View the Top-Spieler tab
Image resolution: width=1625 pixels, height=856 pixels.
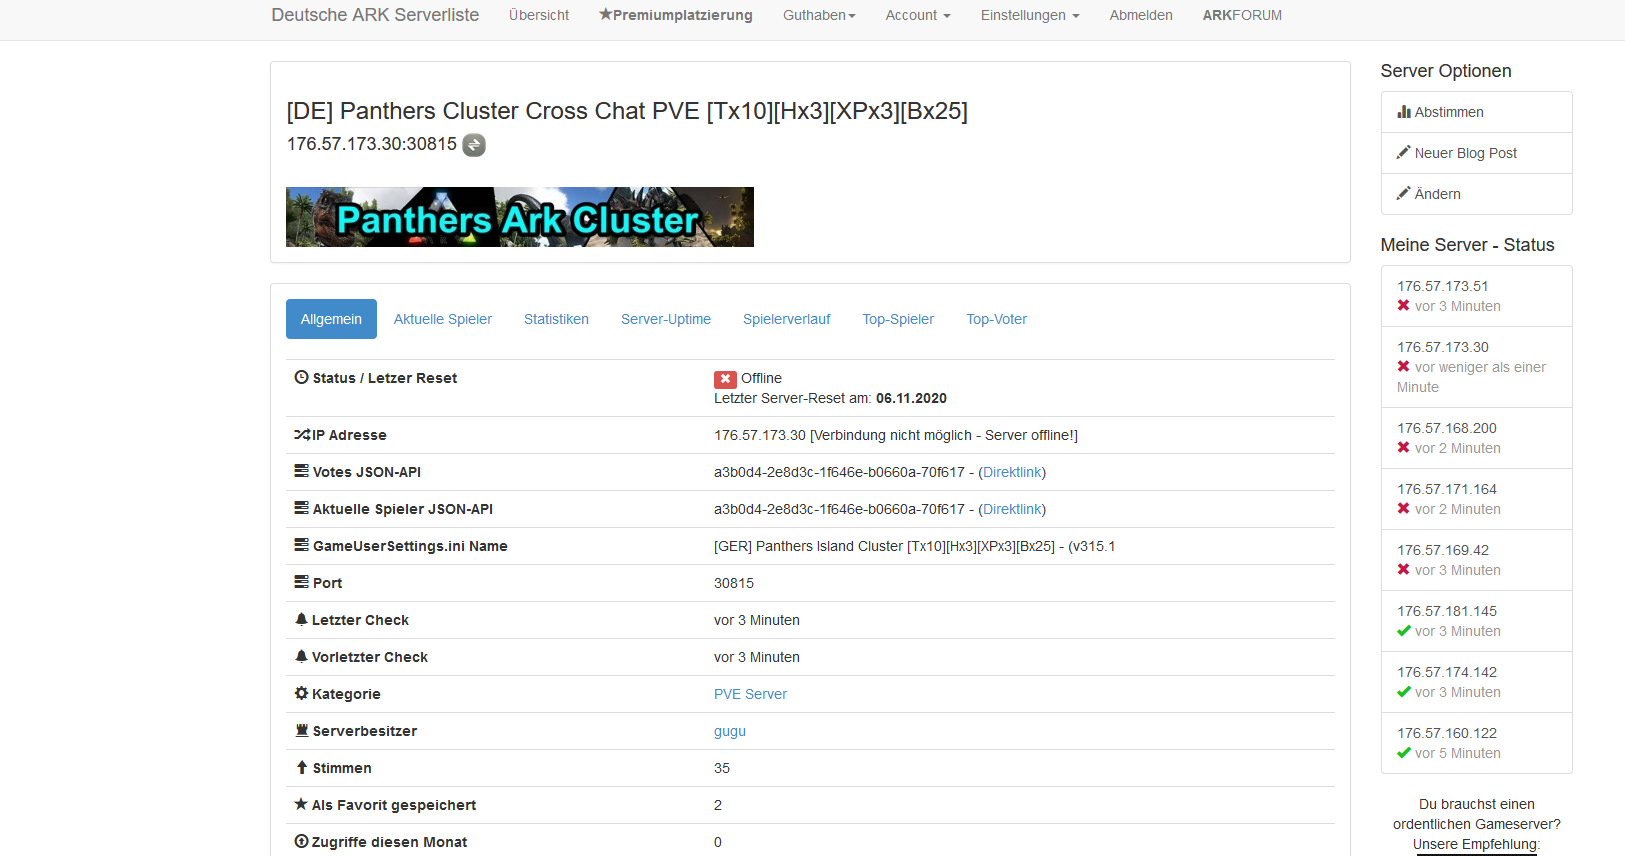coord(898,319)
